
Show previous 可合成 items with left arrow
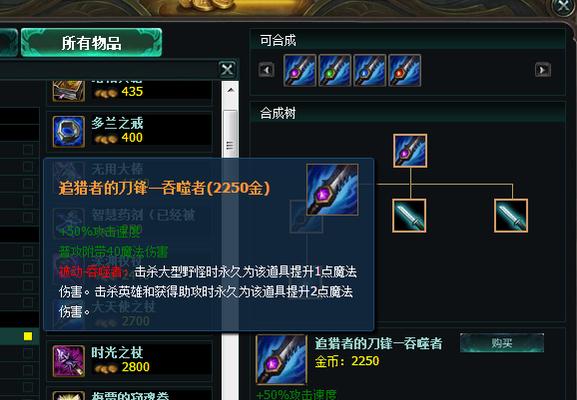click(x=266, y=70)
